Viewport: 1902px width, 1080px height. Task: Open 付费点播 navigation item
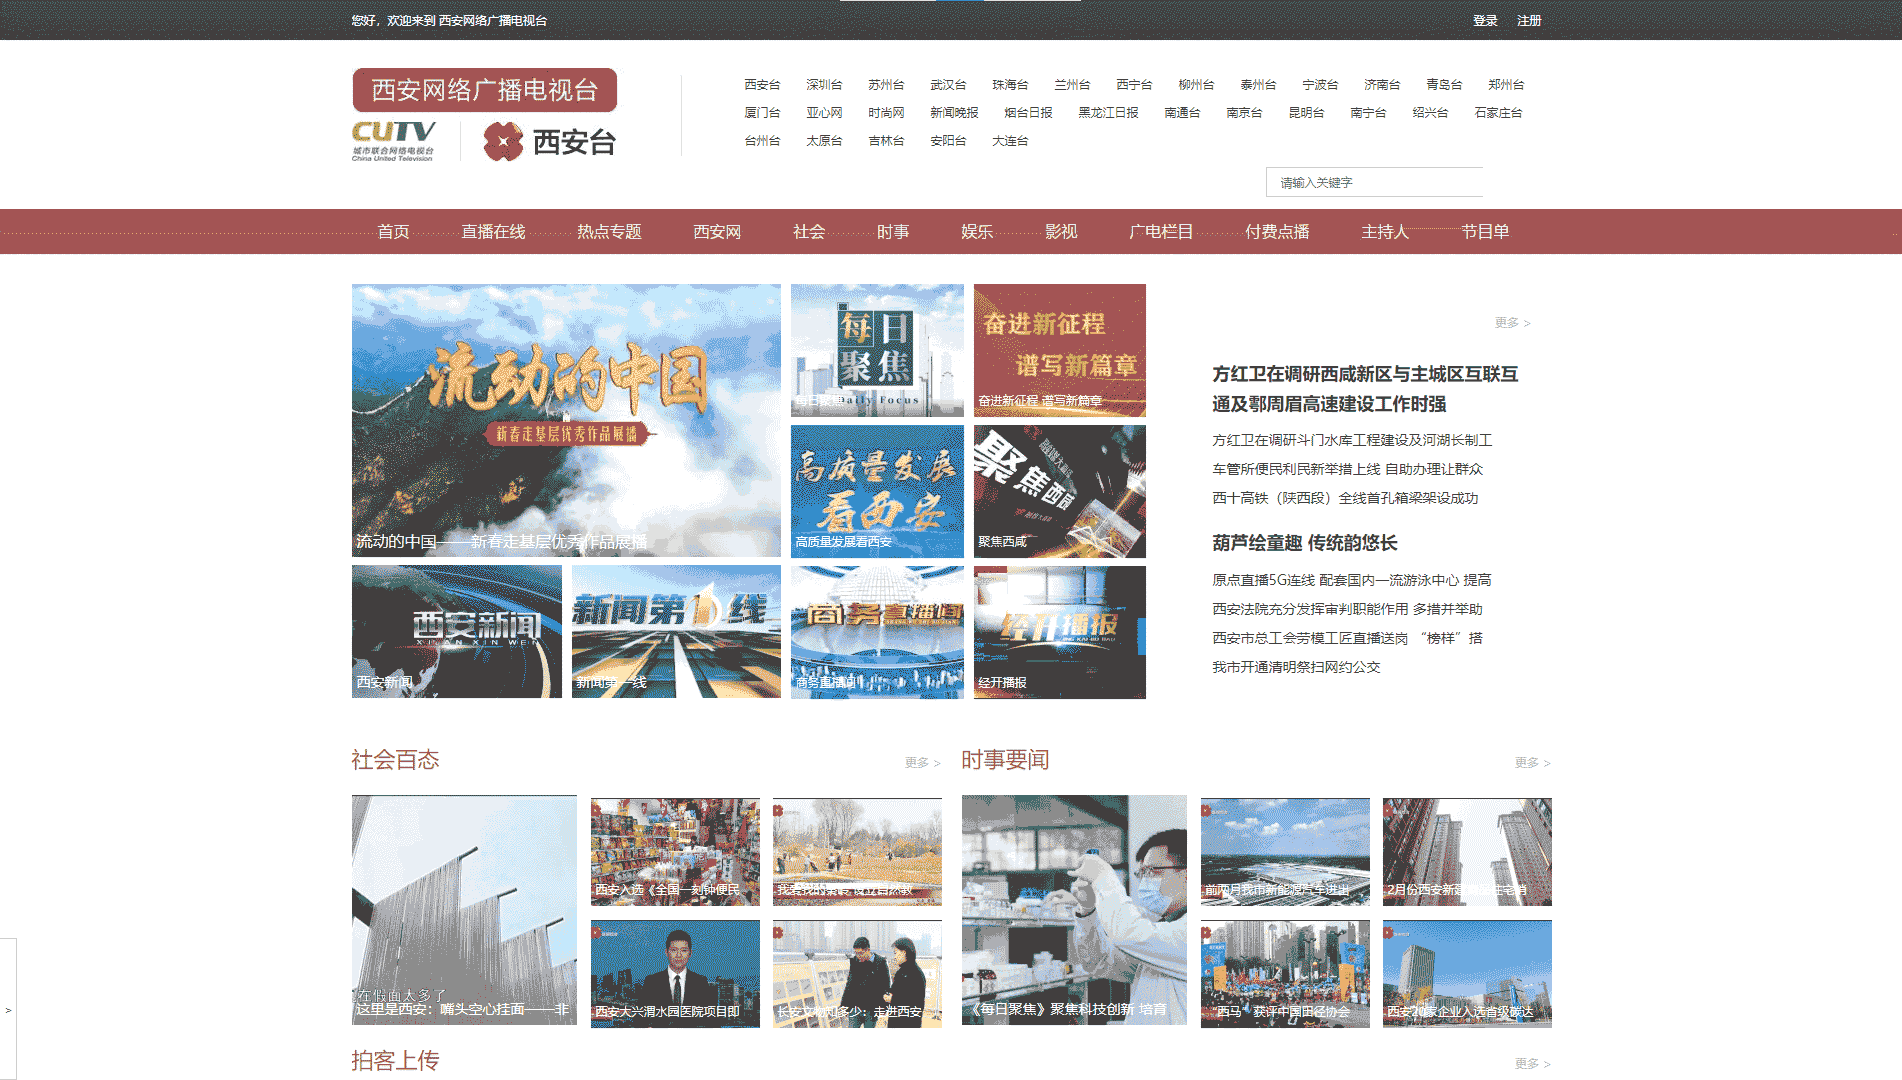1277,232
